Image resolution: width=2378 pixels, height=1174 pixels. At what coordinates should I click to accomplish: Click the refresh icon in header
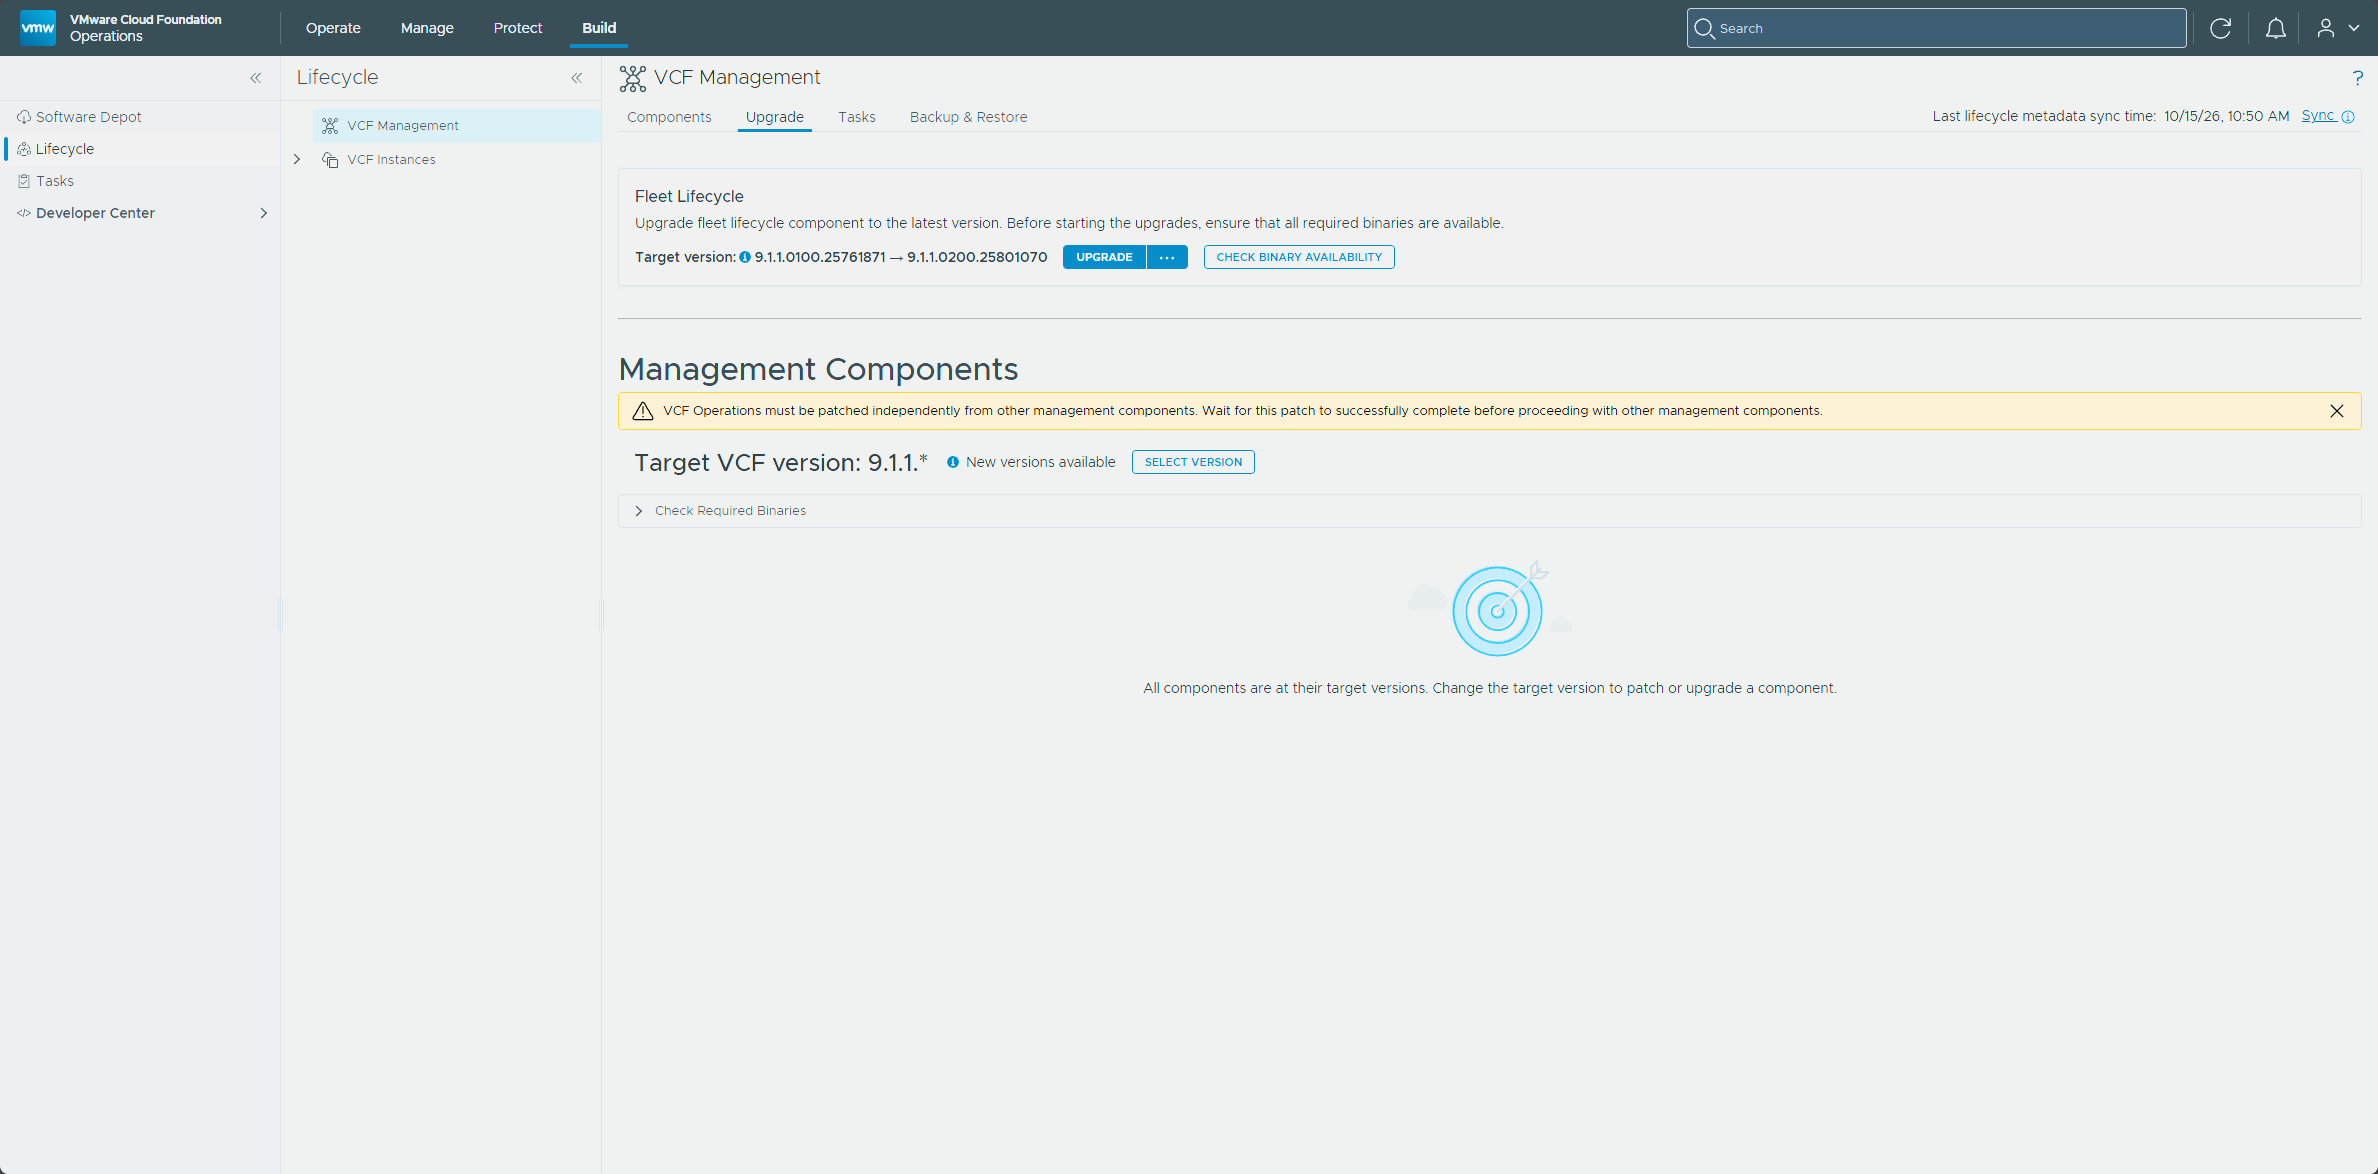(2220, 28)
